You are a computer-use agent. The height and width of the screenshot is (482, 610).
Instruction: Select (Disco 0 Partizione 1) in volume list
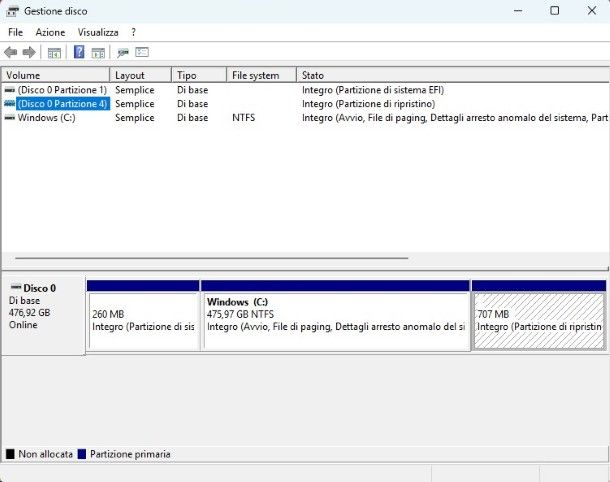(x=61, y=90)
